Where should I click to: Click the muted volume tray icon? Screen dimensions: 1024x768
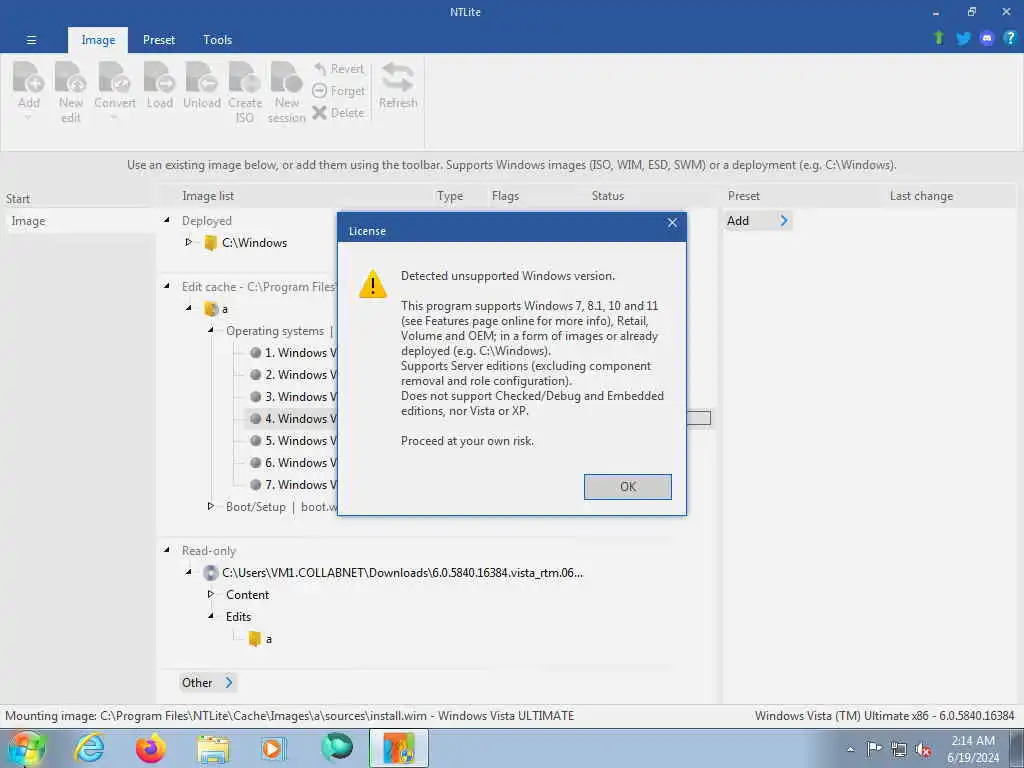923,749
